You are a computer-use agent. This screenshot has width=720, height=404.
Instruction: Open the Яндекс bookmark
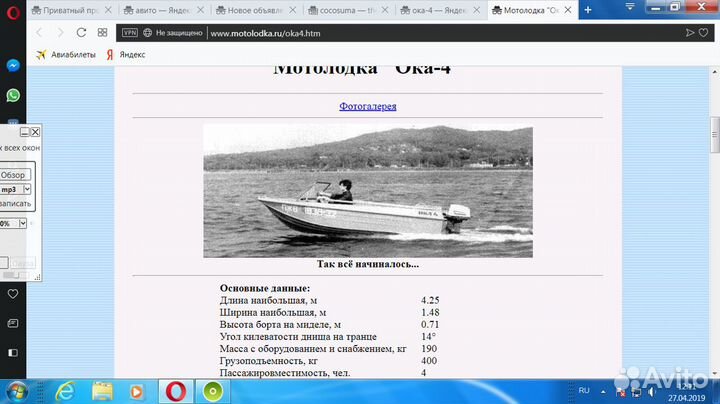(126, 55)
